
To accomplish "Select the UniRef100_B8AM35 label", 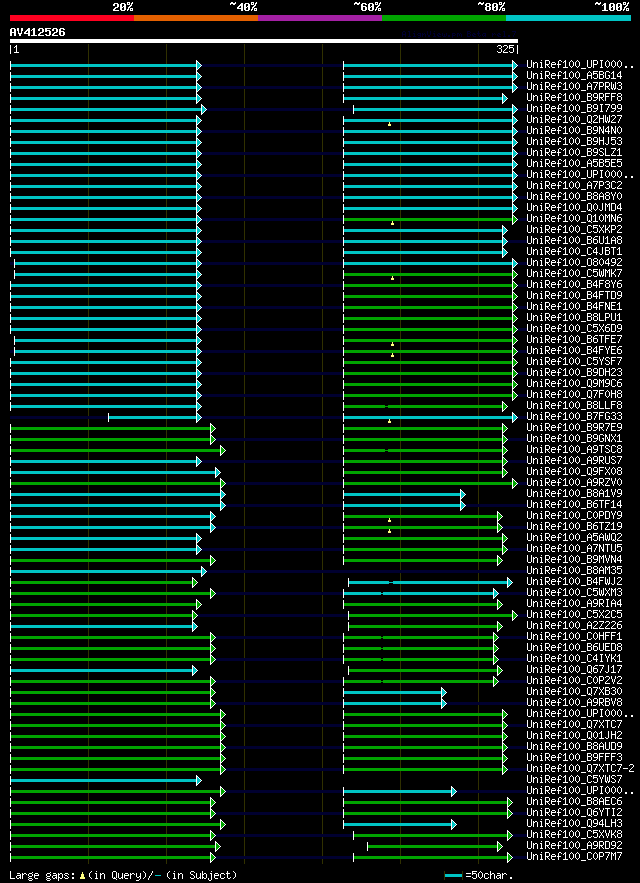I will coord(574,571).
